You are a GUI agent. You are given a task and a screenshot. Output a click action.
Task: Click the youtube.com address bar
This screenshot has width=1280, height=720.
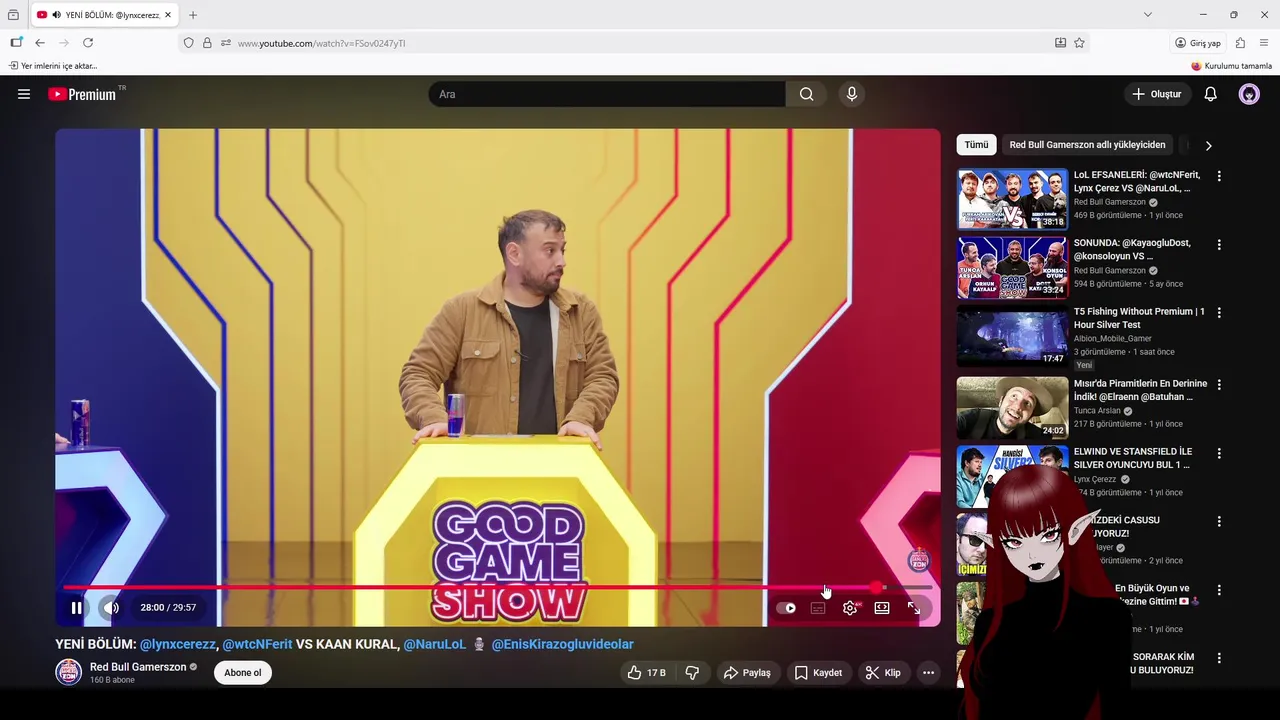[640, 43]
